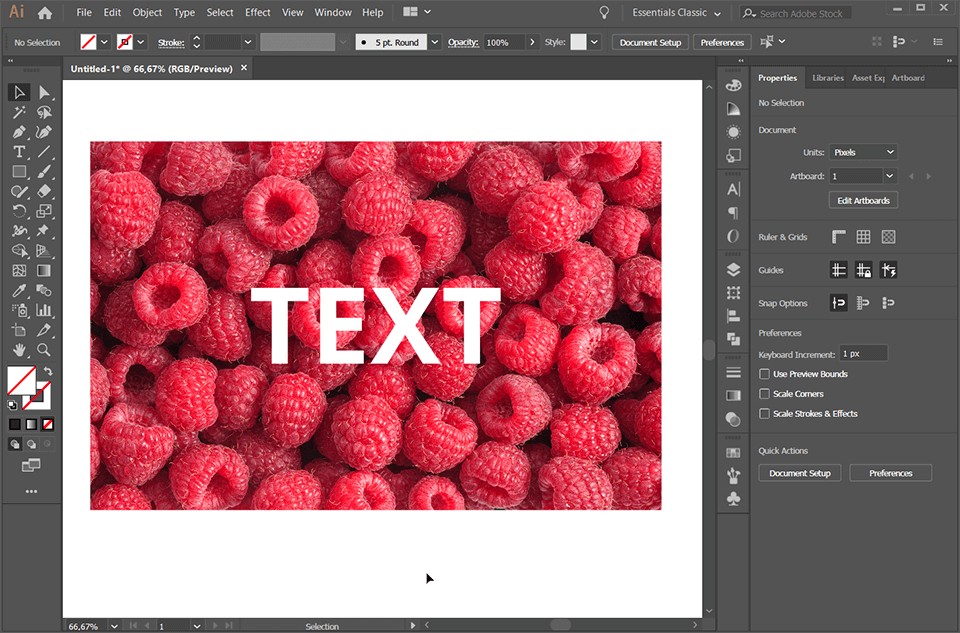Open the Layers panel icon

(x=733, y=269)
